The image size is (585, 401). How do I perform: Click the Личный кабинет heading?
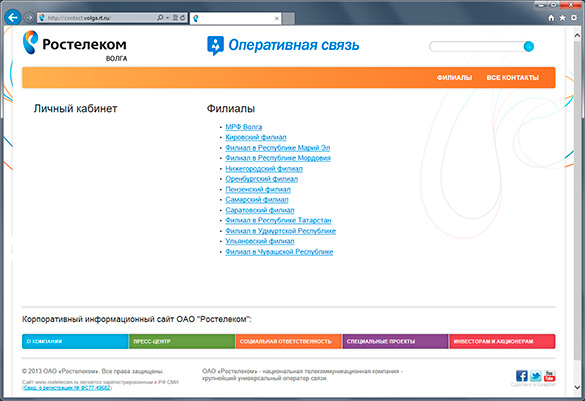pos(75,109)
